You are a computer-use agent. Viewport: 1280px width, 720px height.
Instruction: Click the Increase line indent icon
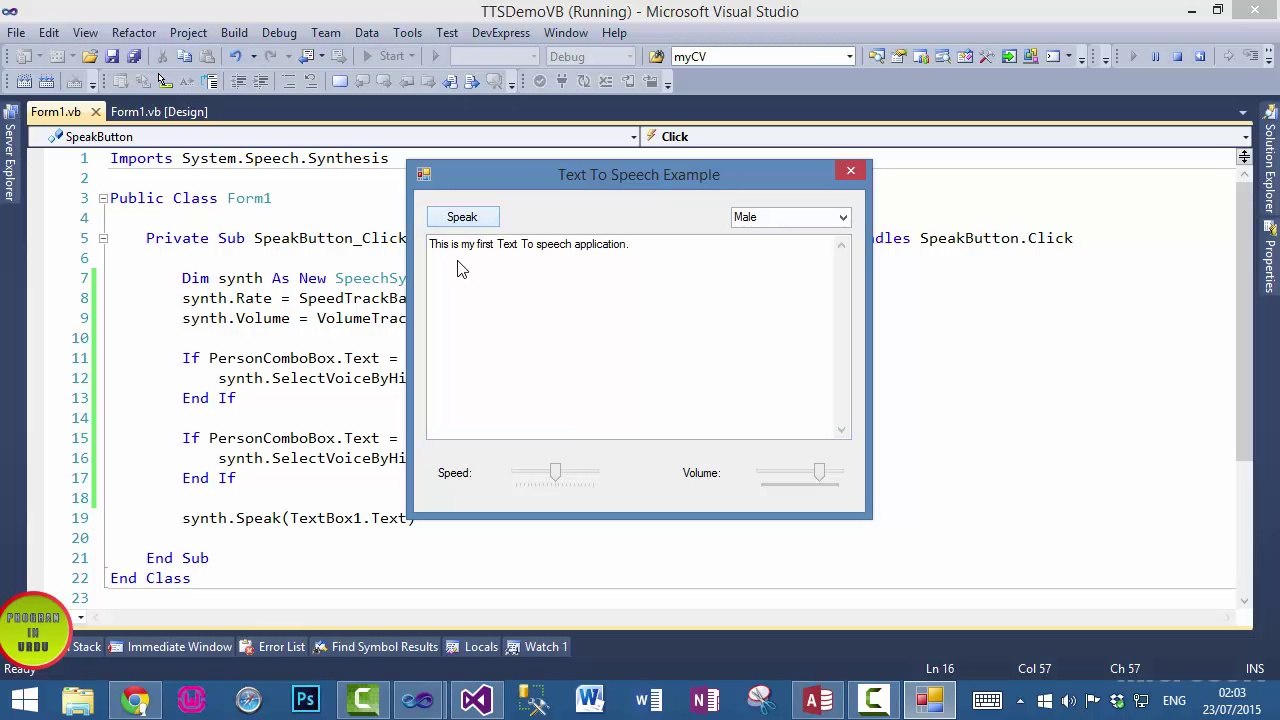click(261, 81)
